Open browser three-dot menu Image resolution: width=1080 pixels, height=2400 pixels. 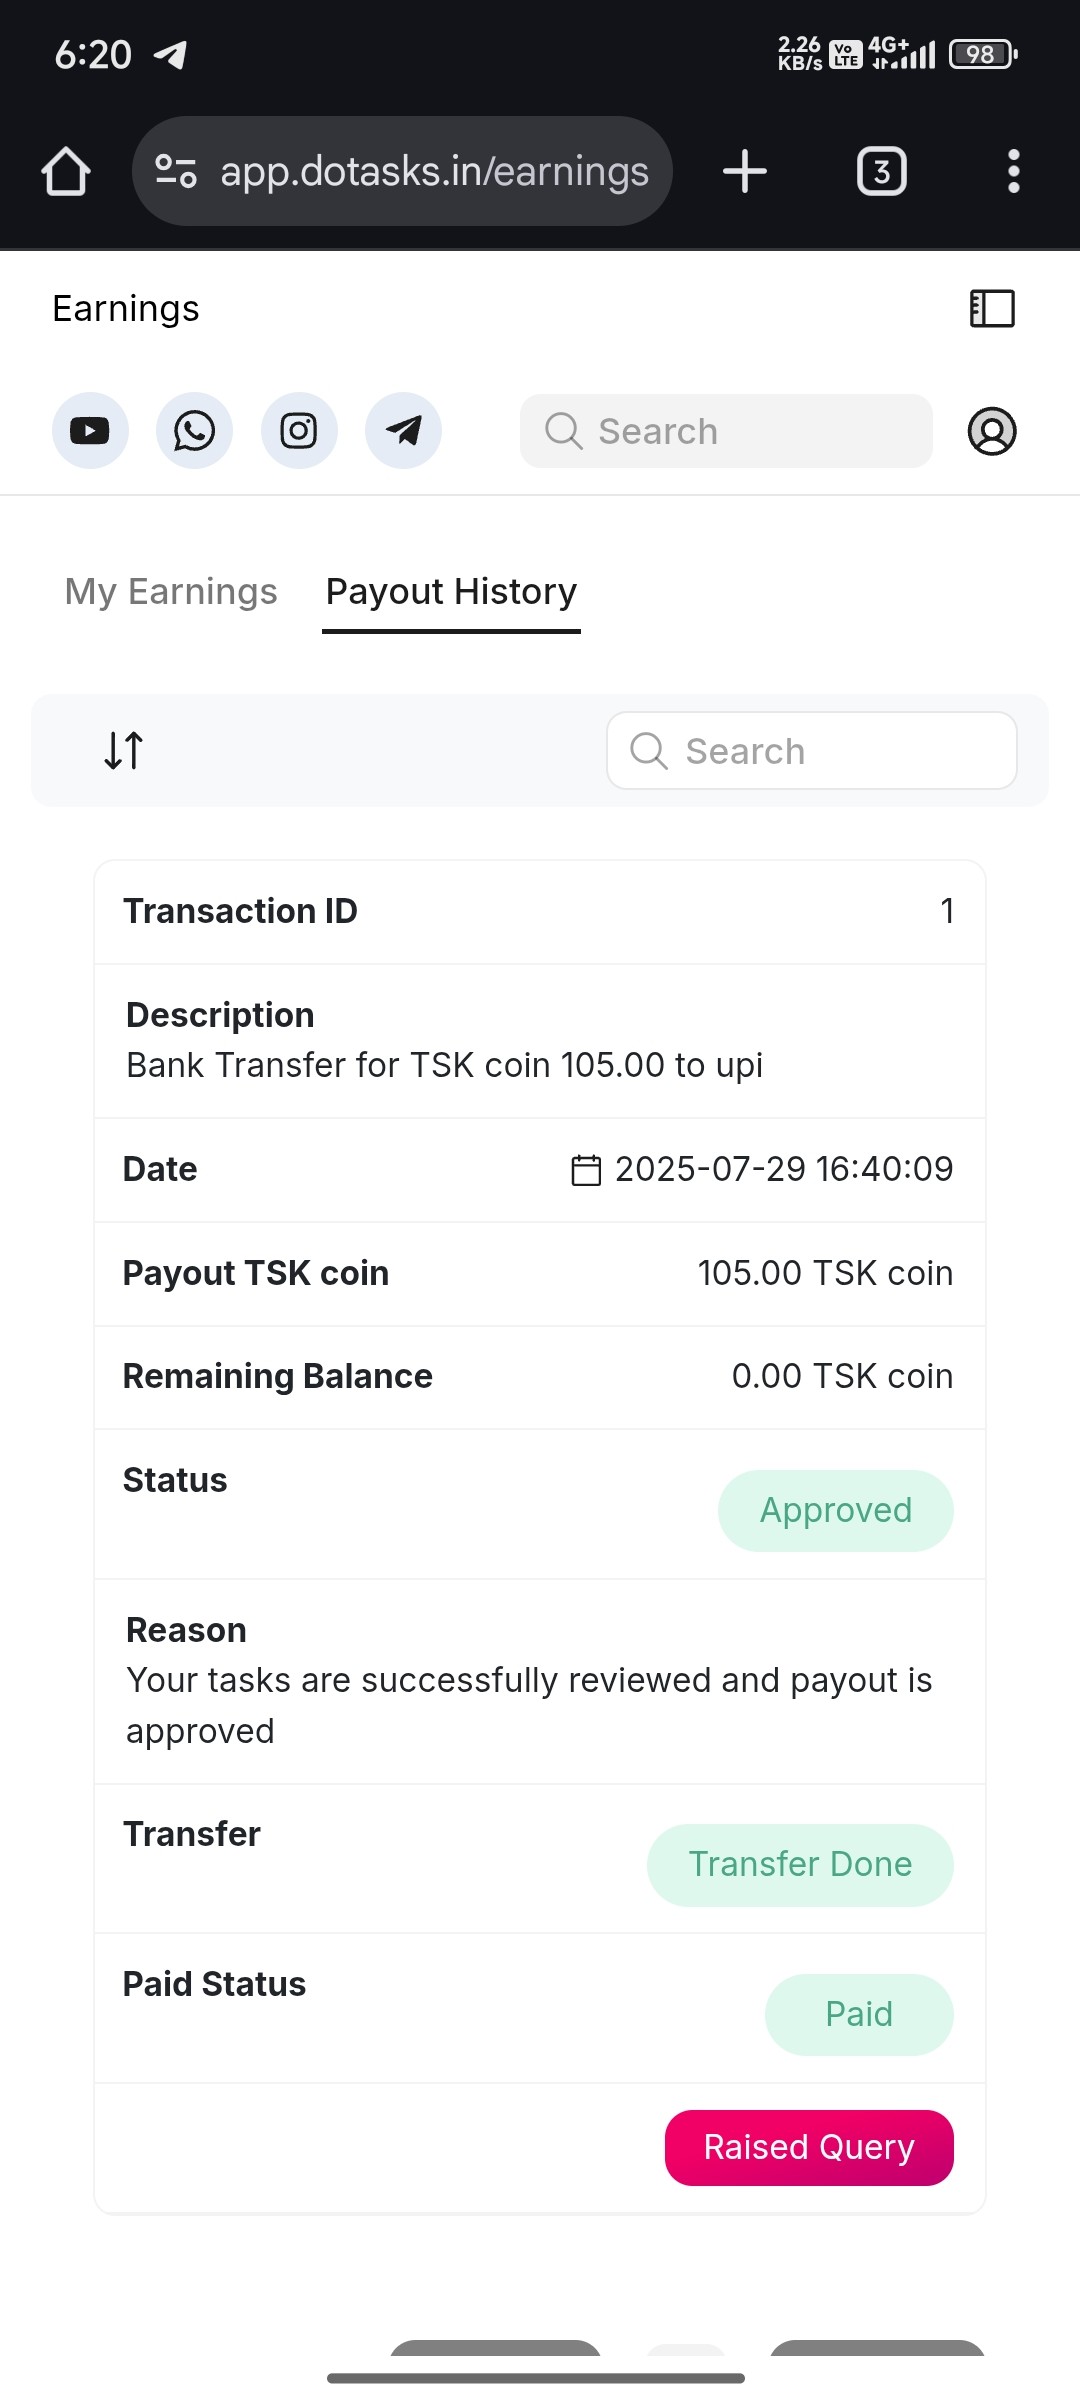pyautogui.click(x=1013, y=171)
